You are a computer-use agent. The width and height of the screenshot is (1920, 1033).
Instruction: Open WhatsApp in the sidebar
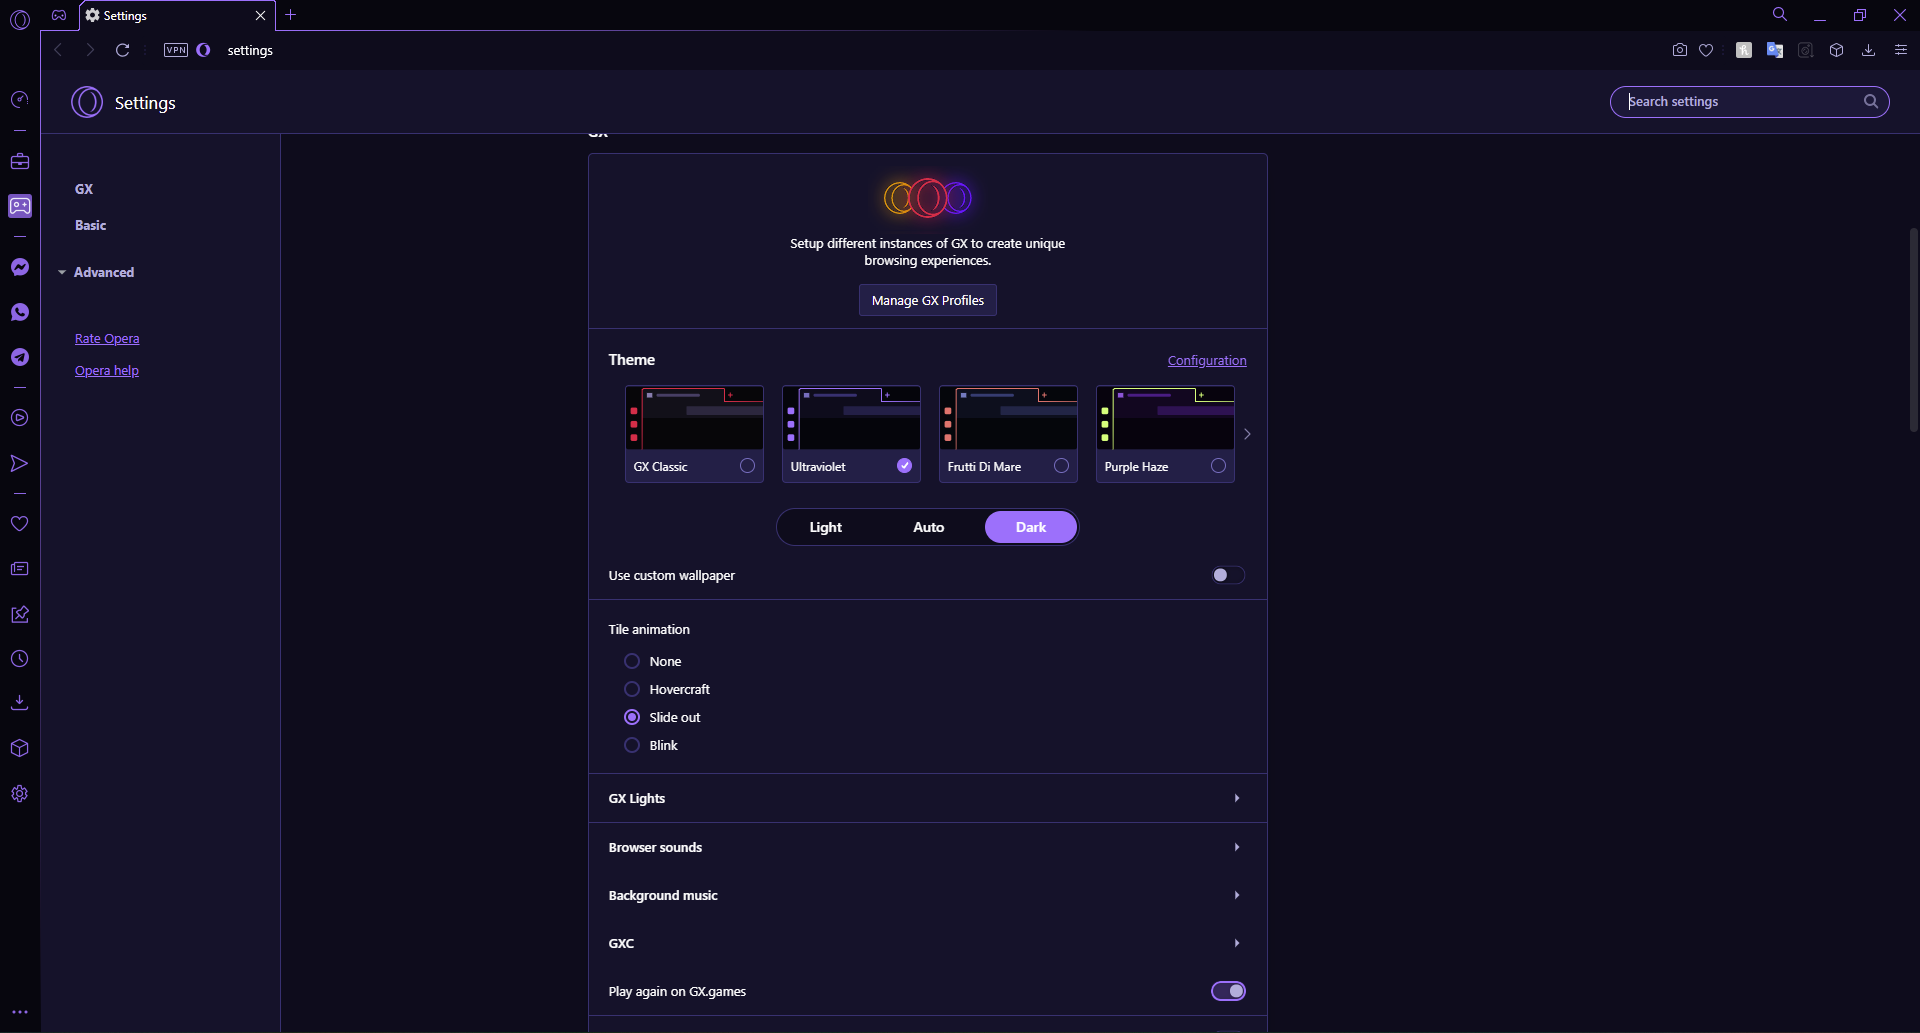(x=20, y=312)
